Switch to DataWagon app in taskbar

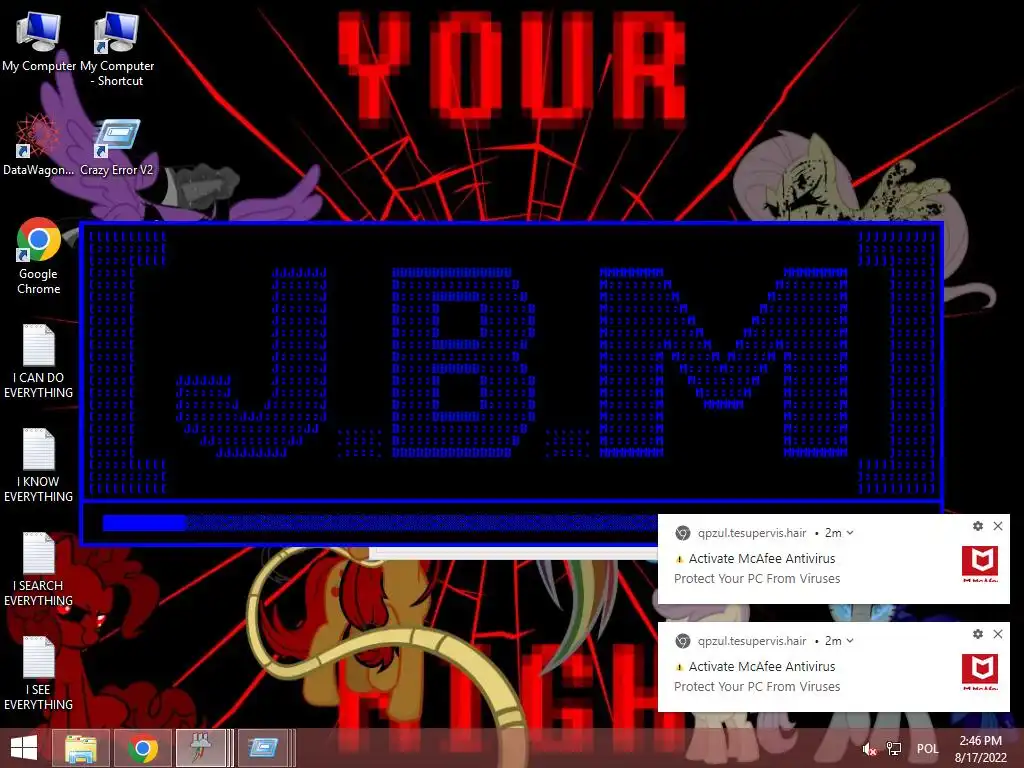pyautogui.click(x=202, y=748)
